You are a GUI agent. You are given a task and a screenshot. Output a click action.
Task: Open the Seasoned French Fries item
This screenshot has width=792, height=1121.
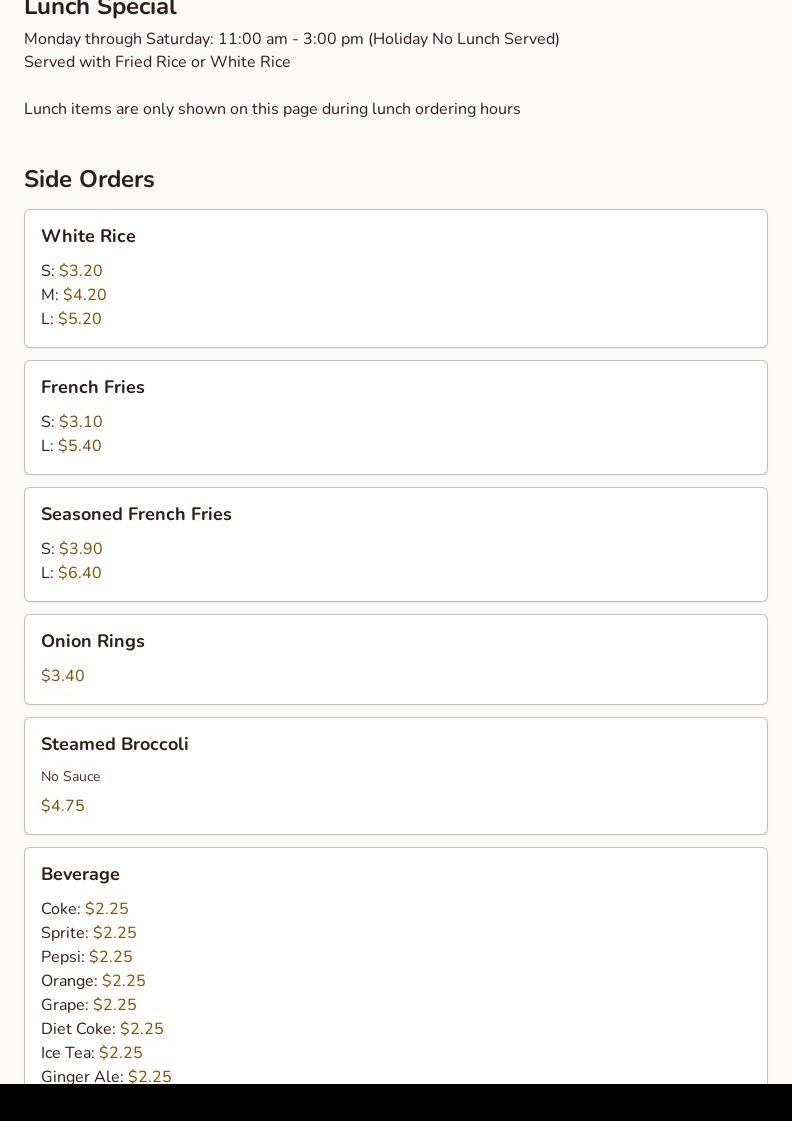(136, 515)
